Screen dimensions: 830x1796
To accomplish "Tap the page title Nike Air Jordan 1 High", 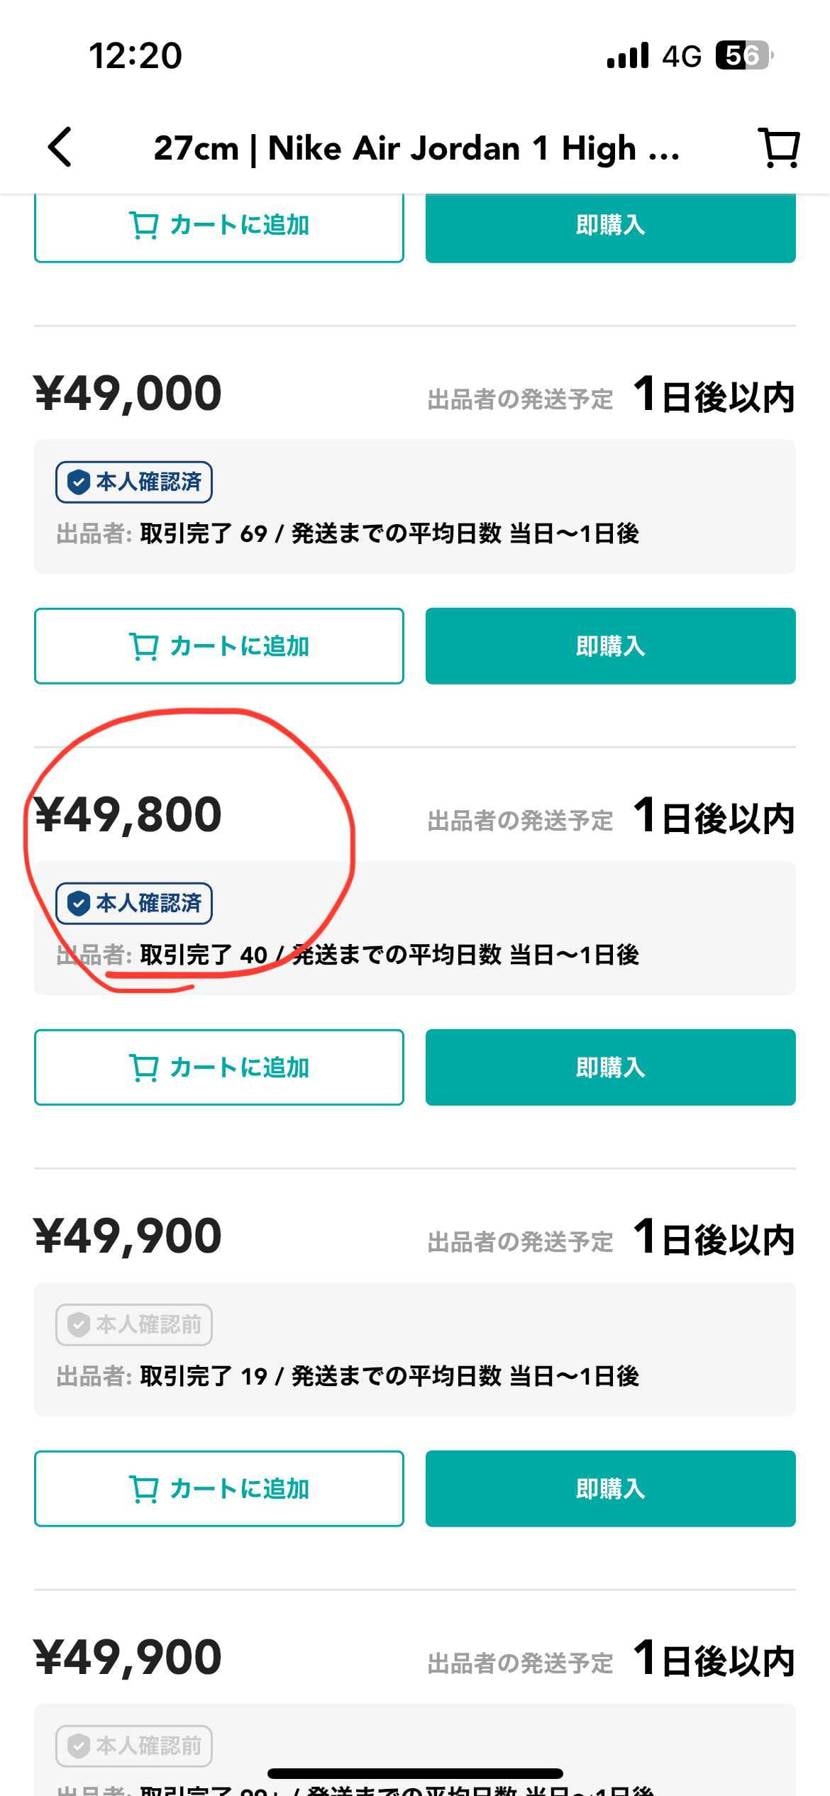I will 416,148.
